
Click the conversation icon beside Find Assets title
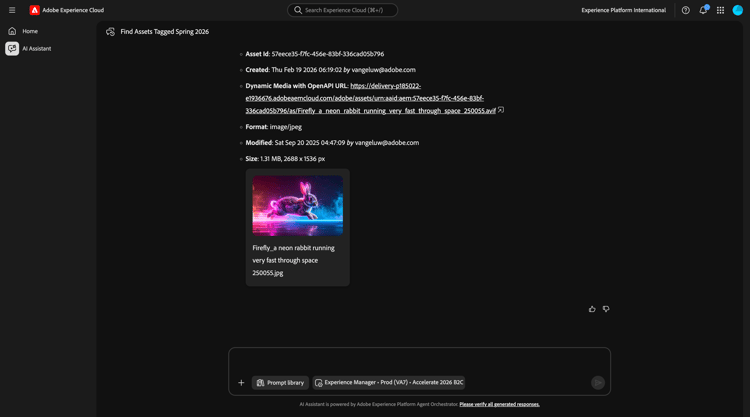[110, 32]
